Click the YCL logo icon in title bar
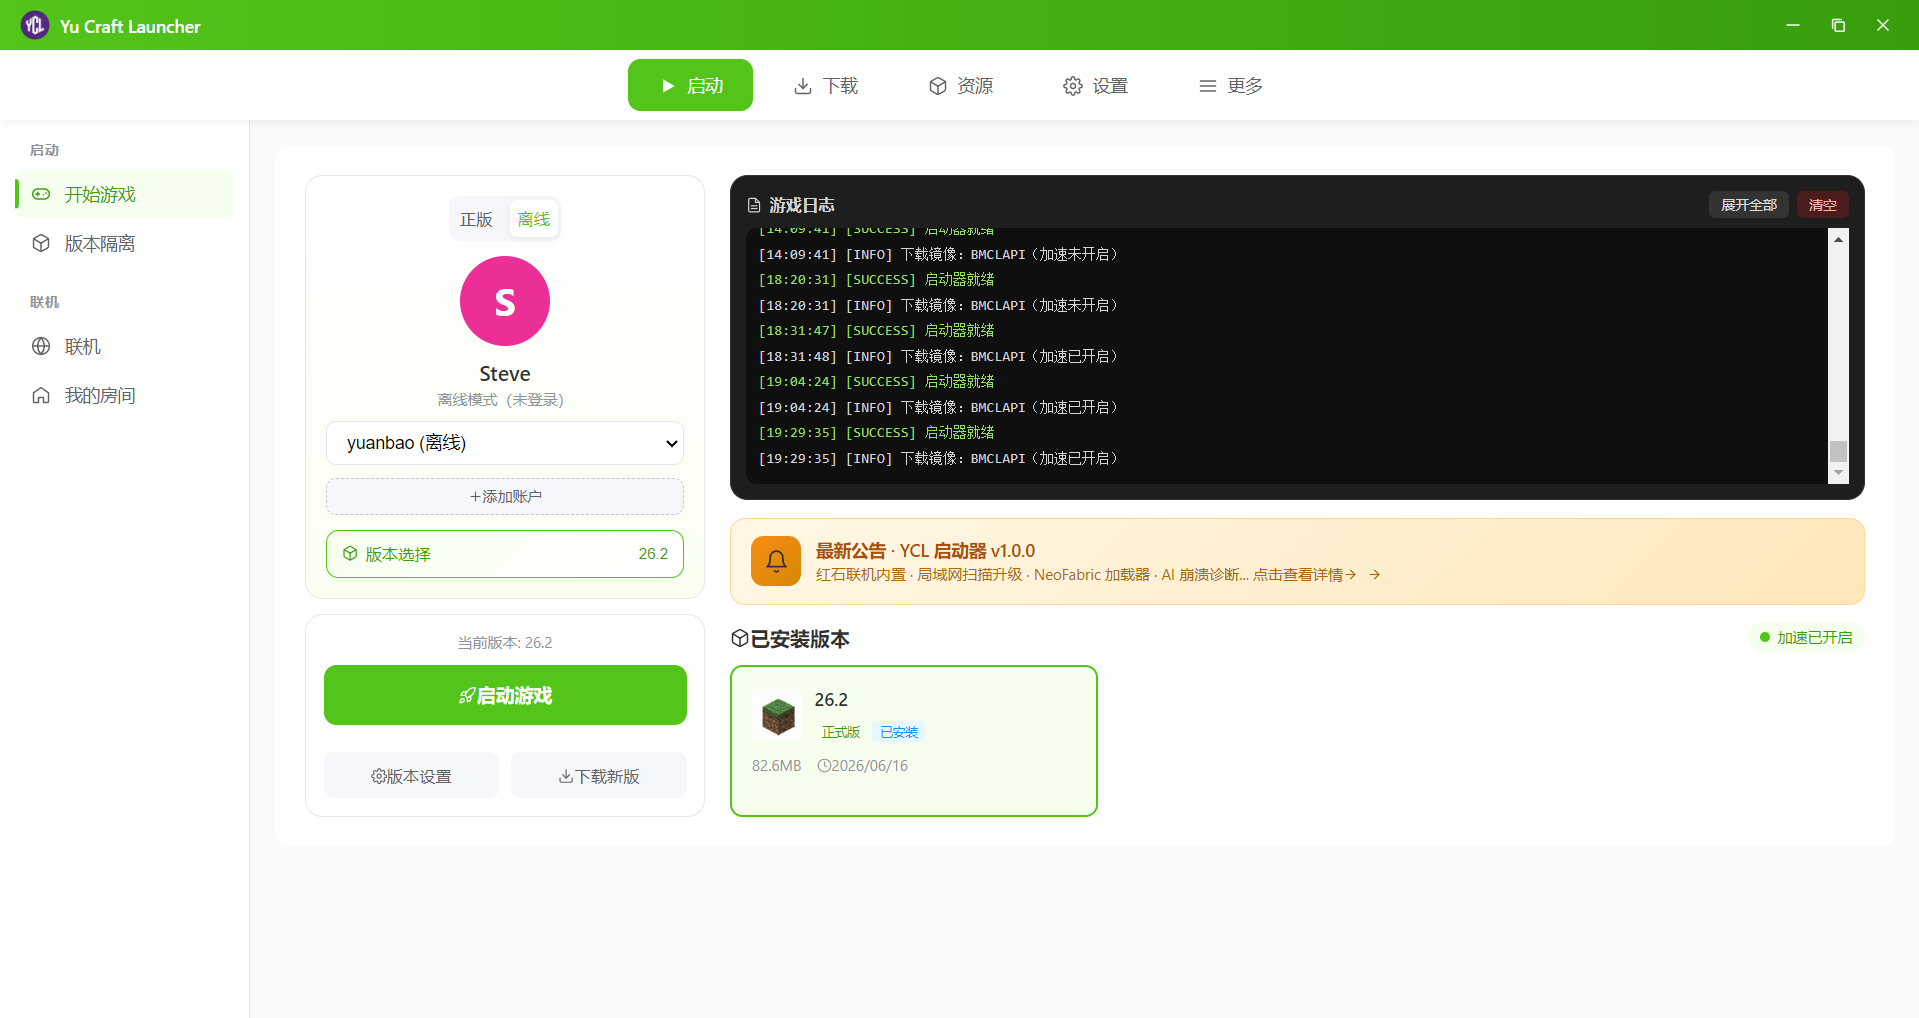This screenshot has width=1919, height=1018. [35, 25]
